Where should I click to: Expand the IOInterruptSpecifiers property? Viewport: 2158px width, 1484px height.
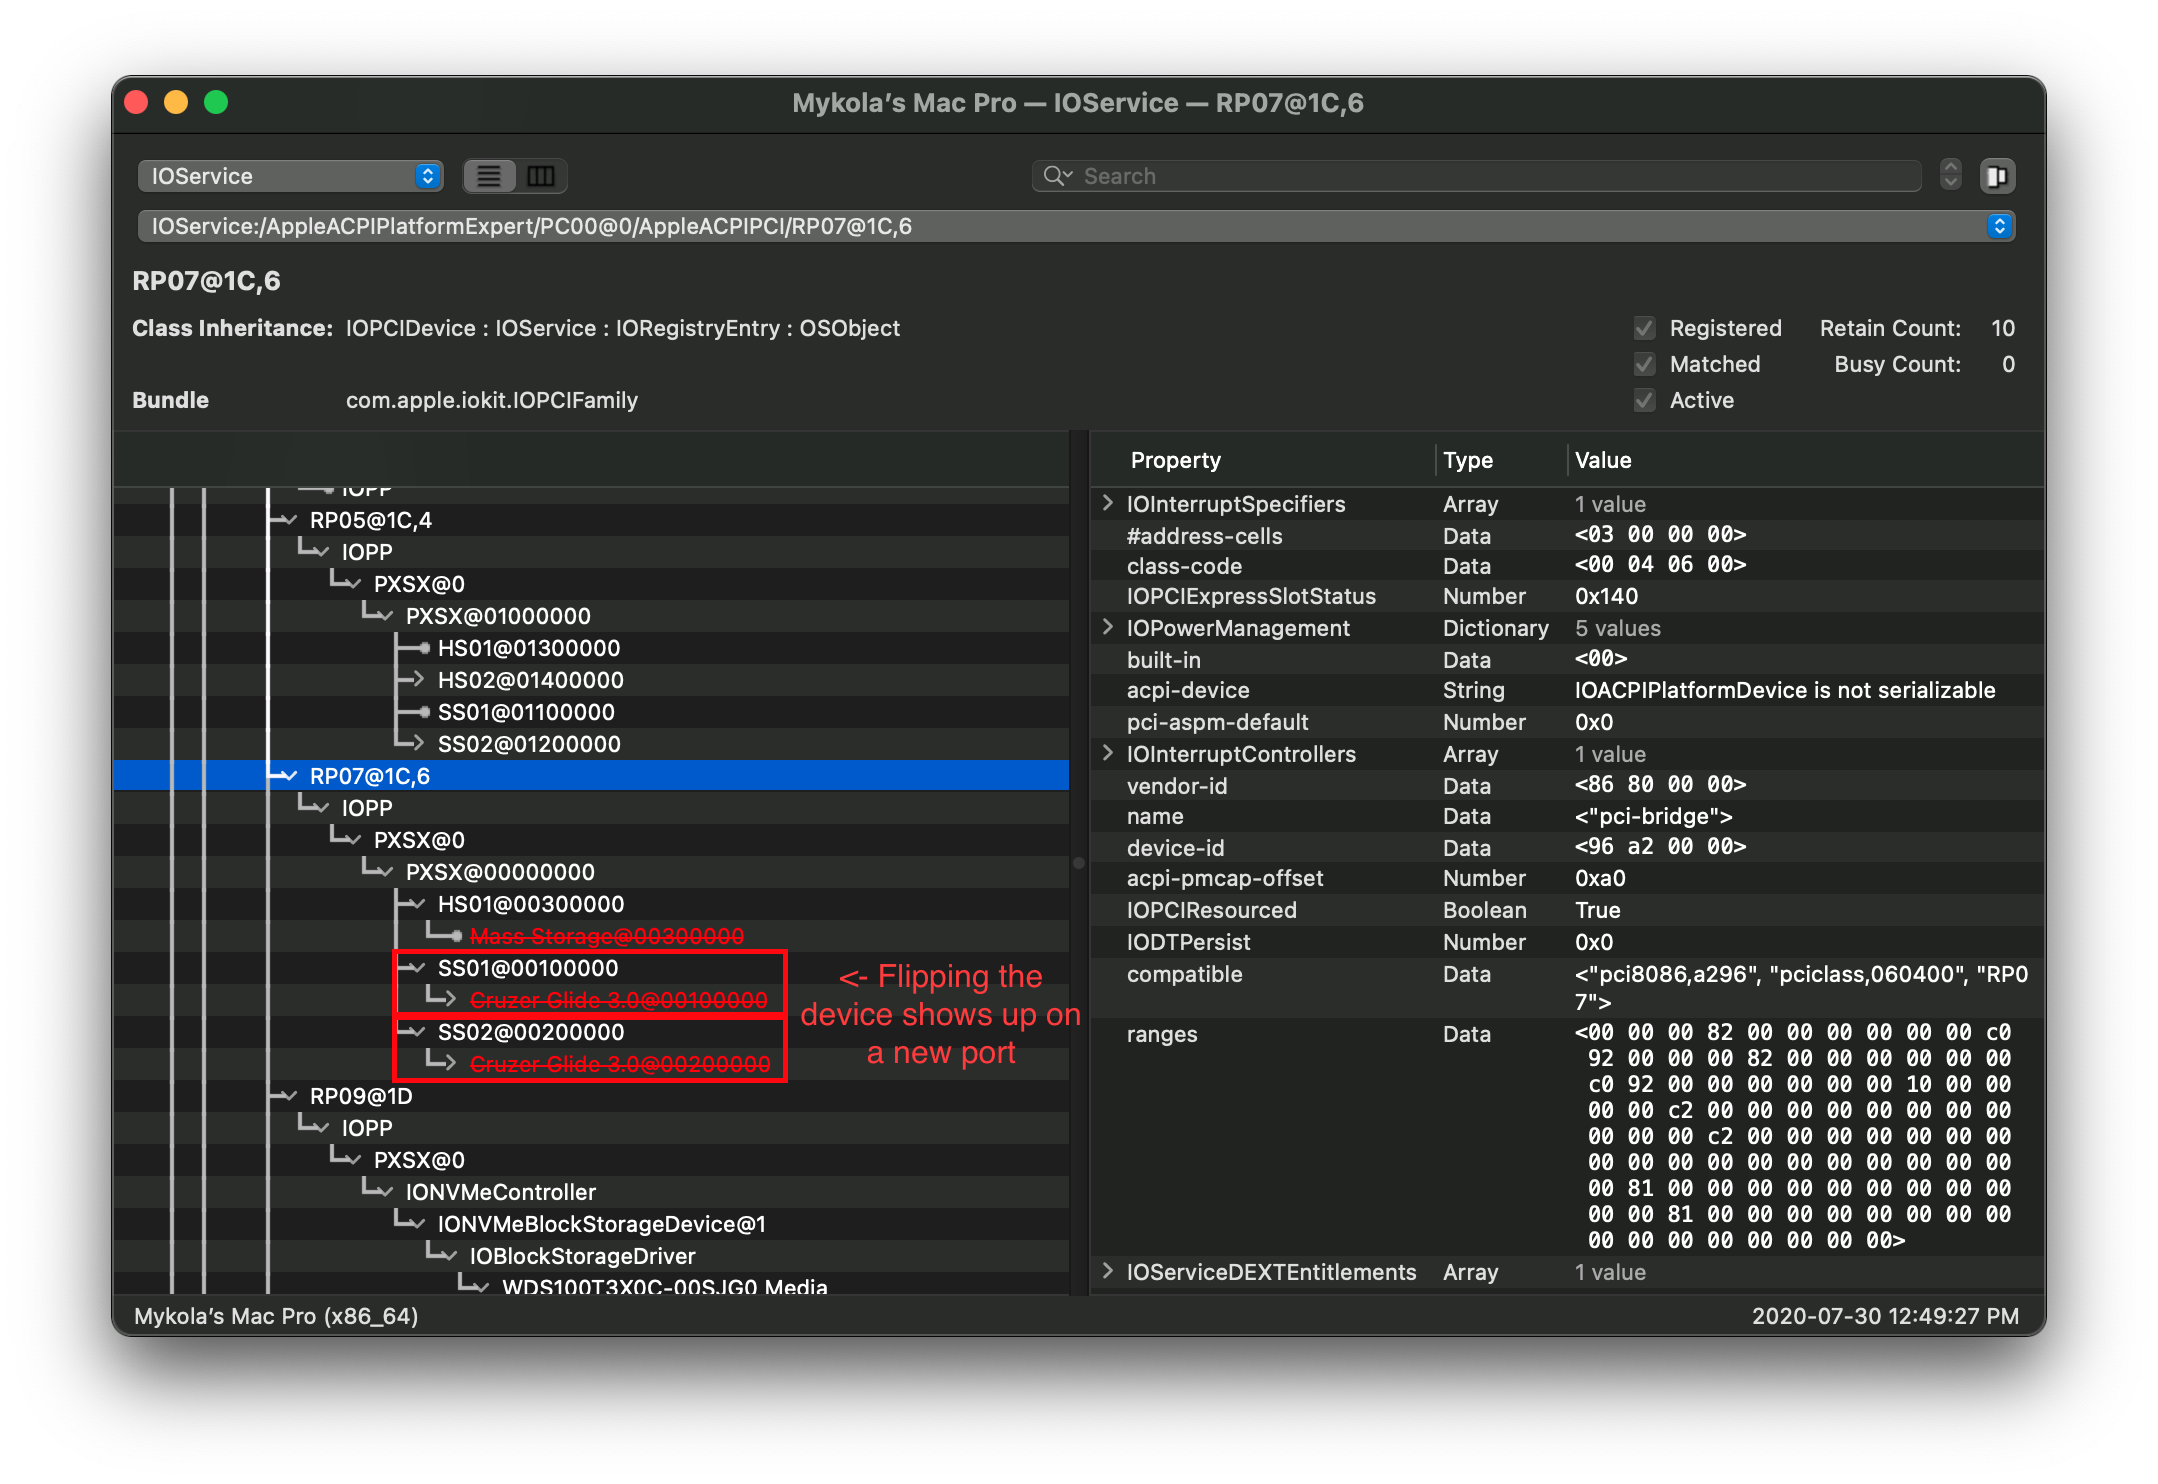point(1107,503)
